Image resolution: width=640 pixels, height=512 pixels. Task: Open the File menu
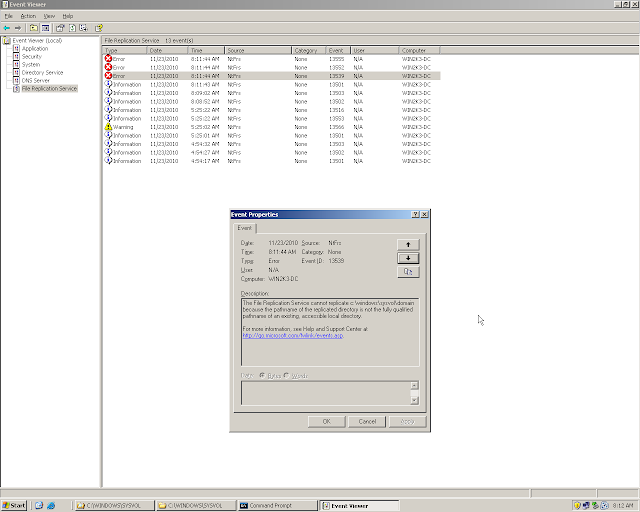[9, 16]
